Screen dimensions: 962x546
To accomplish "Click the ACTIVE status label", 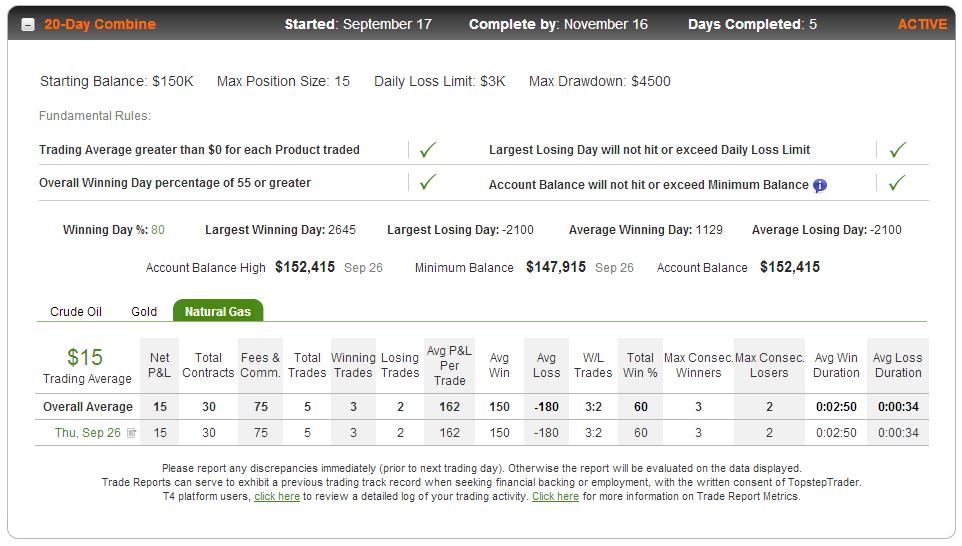I will [922, 25].
